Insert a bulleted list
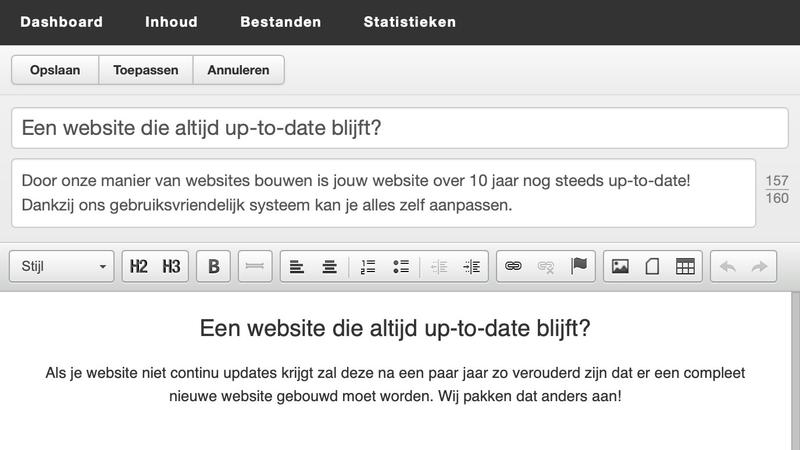 401,266
